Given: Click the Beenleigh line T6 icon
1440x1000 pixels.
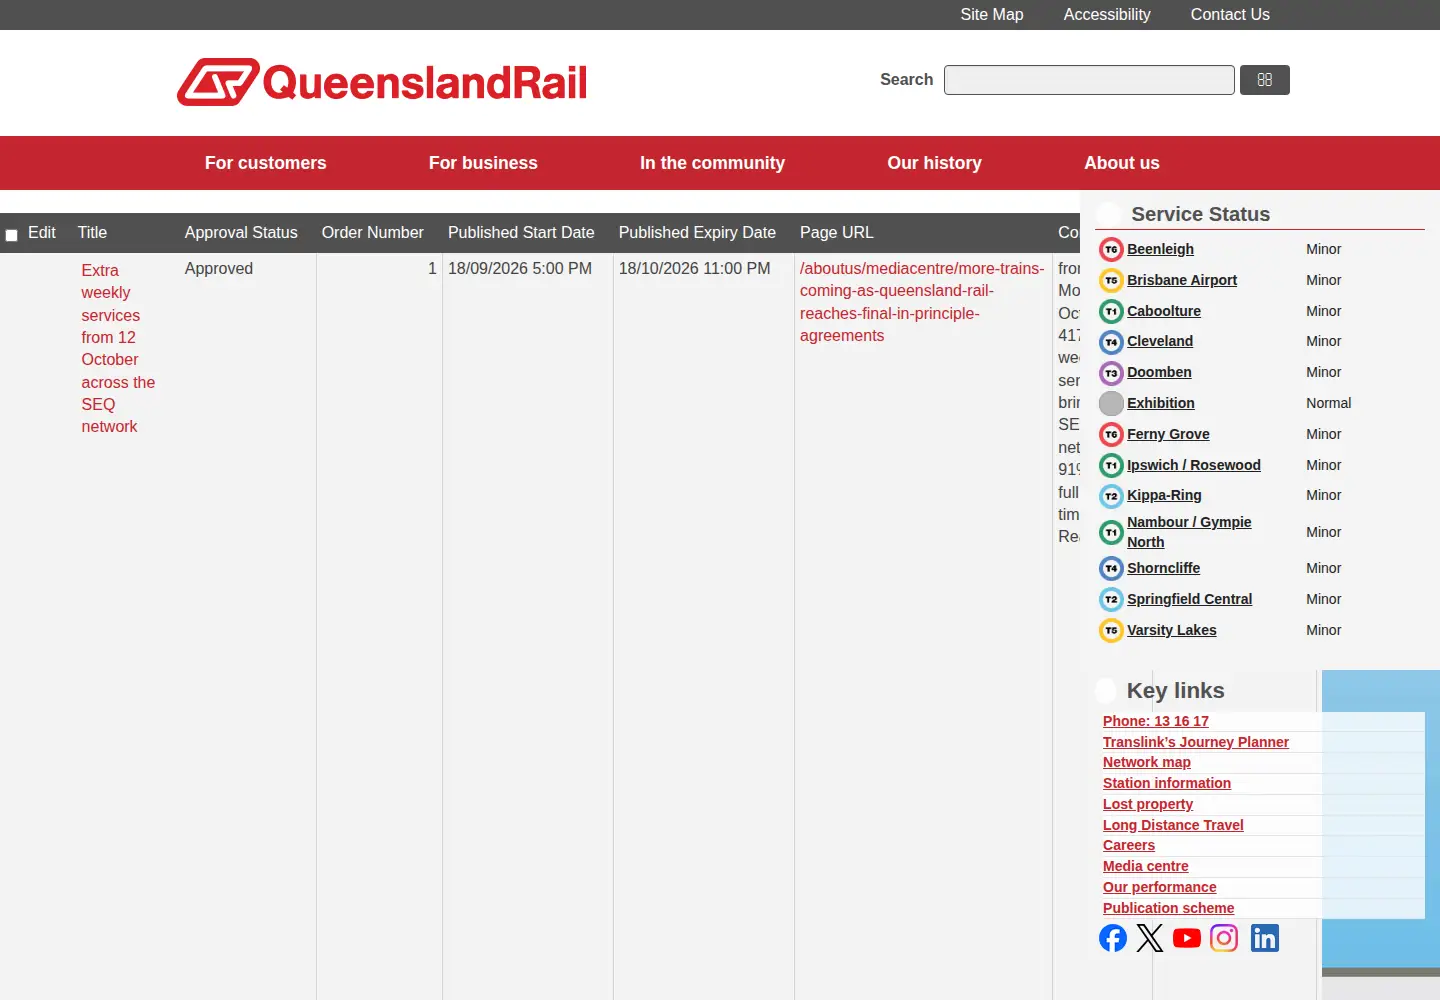Looking at the screenshot, I should click(1111, 249).
